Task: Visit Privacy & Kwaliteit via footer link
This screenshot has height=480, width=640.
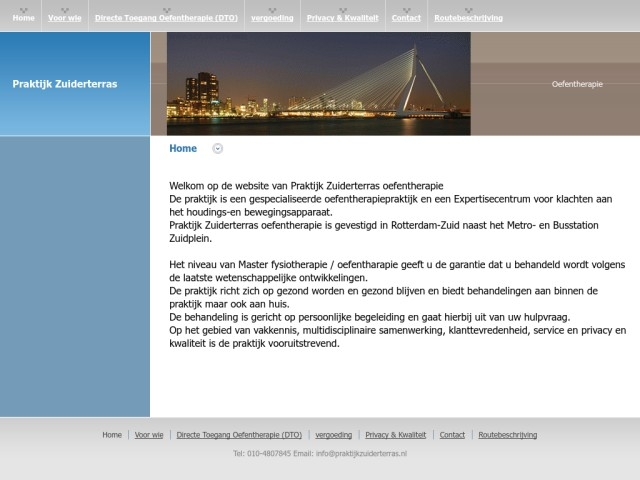Action: (x=395, y=435)
